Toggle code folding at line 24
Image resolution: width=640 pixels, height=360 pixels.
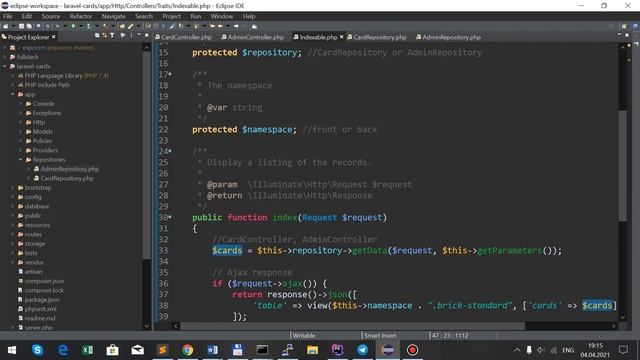tap(170, 151)
